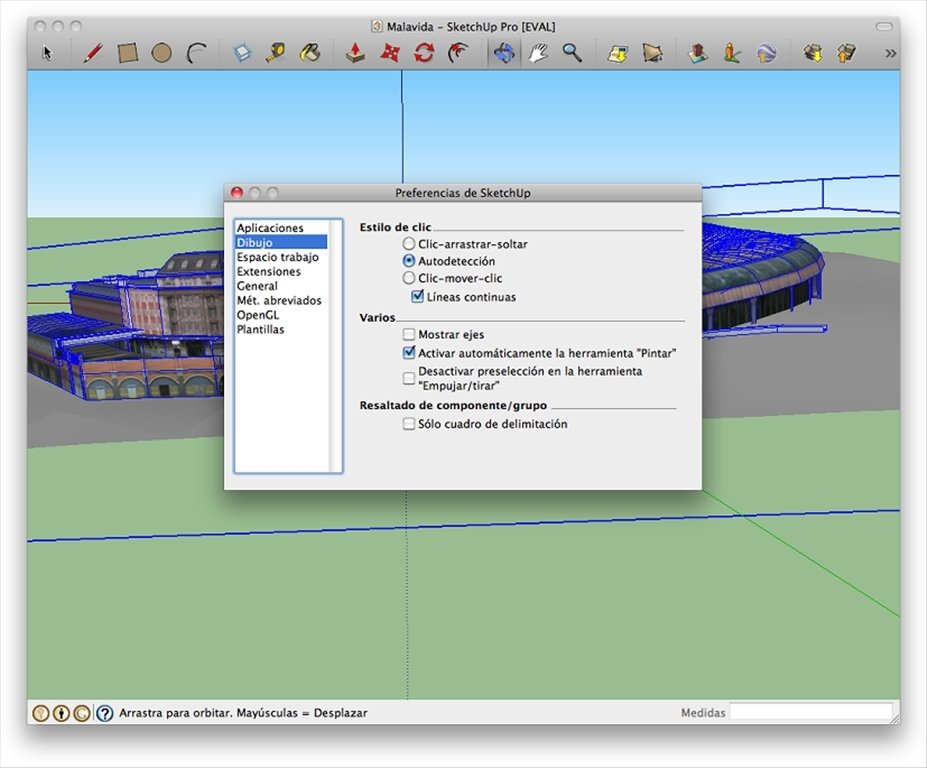The height and width of the screenshot is (768, 927).
Task: Open OpenGL preferences category
Action: [281, 315]
